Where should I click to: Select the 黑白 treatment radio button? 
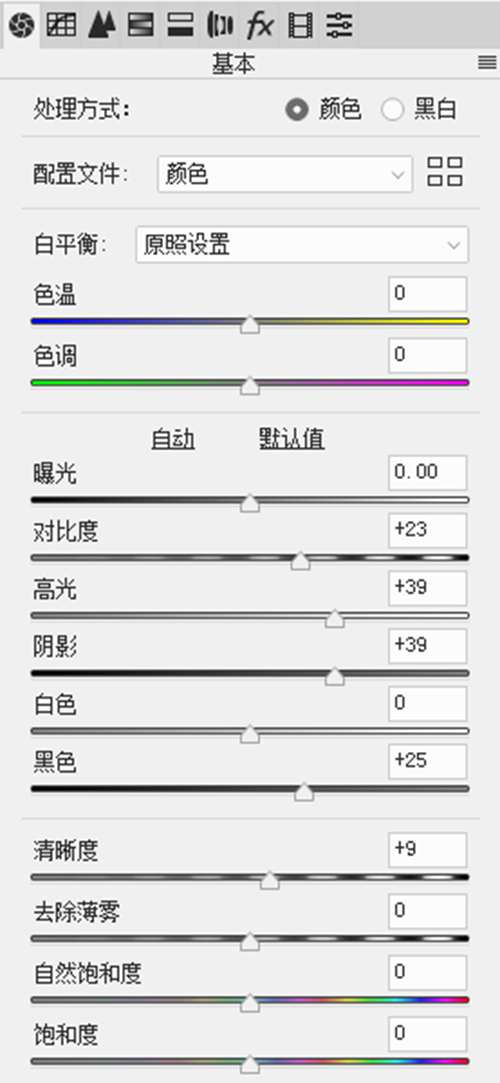coord(392,110)
